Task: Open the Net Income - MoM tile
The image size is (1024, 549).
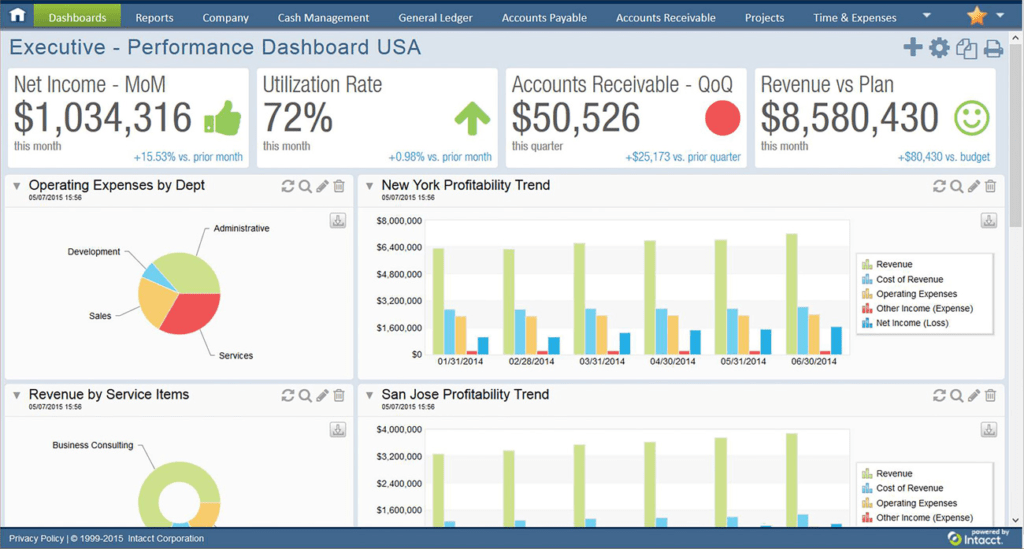Action: point(128,118)
